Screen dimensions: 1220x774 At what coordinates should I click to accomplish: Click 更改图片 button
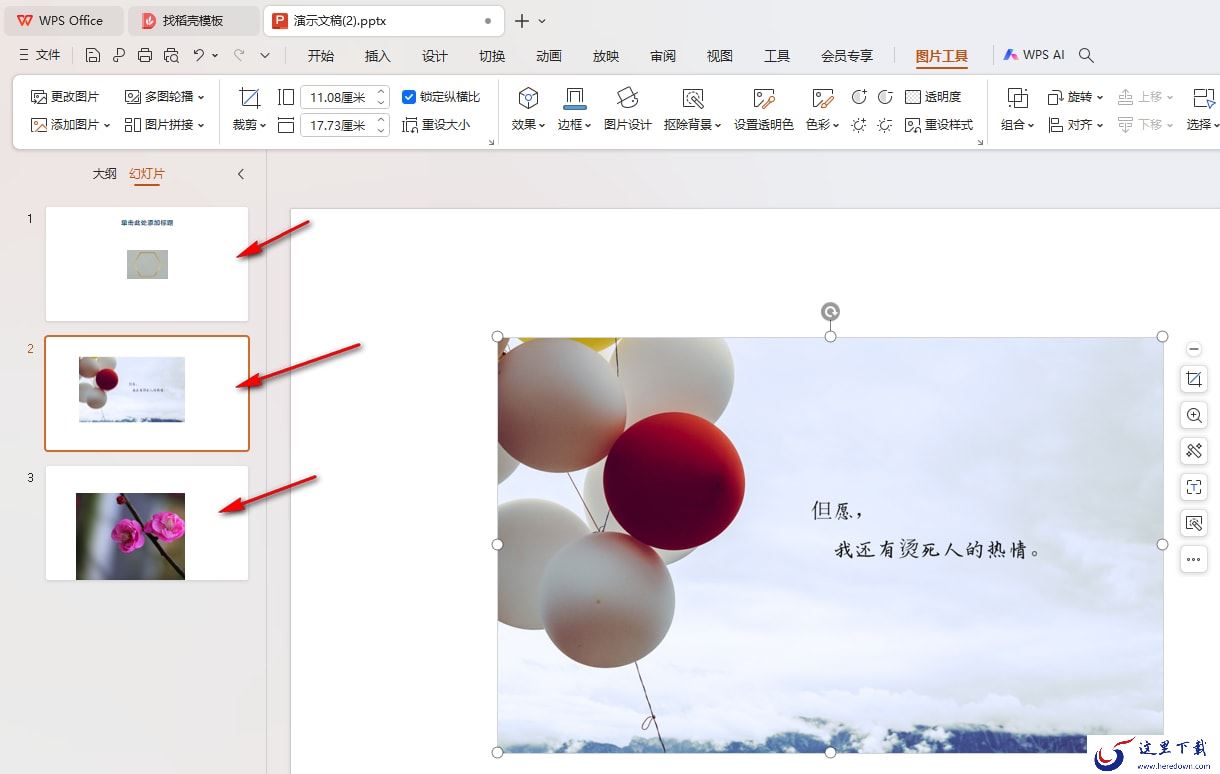coord(65,97)
